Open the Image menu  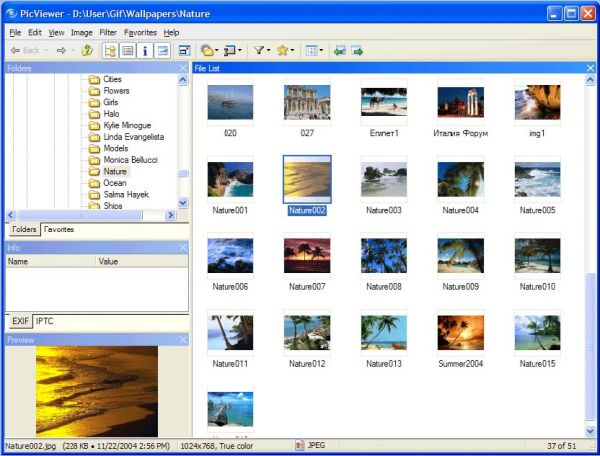81,32
